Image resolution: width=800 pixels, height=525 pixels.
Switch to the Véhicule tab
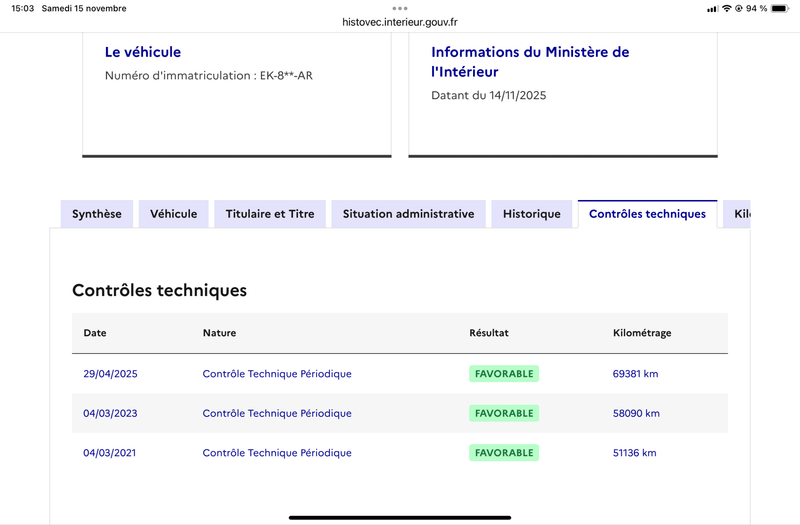coord(174,214)
